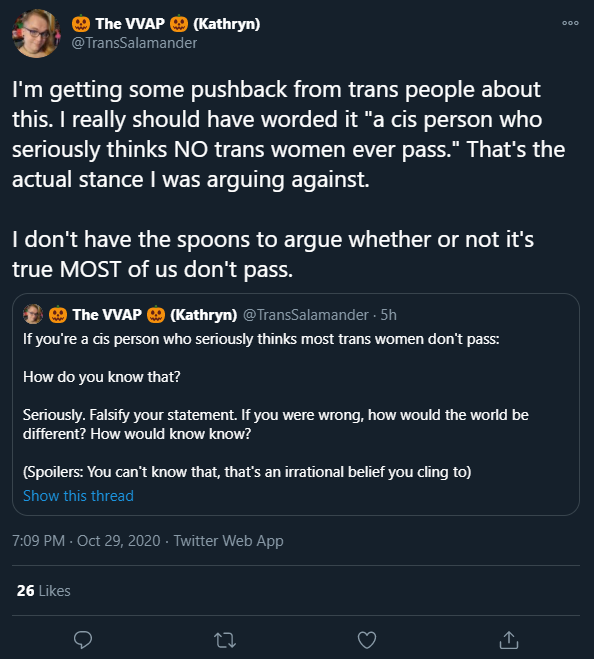Click the display name The VVAP (Kathryn) at top

[x=166, y=24]
